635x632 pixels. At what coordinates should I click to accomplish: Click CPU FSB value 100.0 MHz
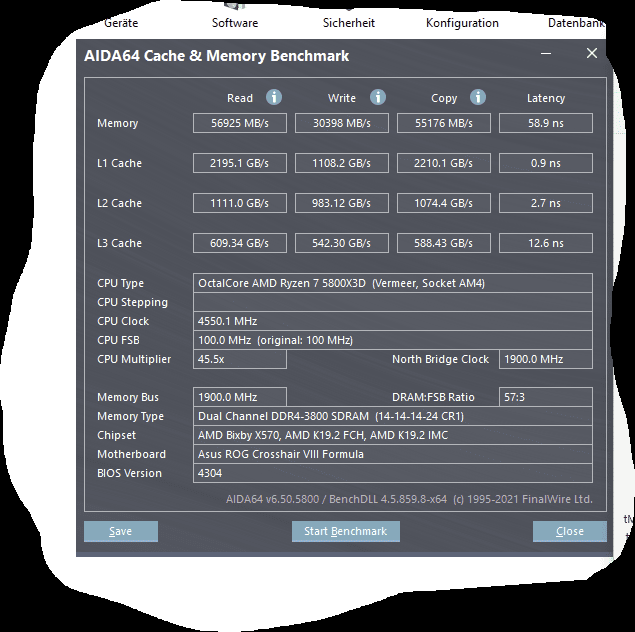coord(393,340)
